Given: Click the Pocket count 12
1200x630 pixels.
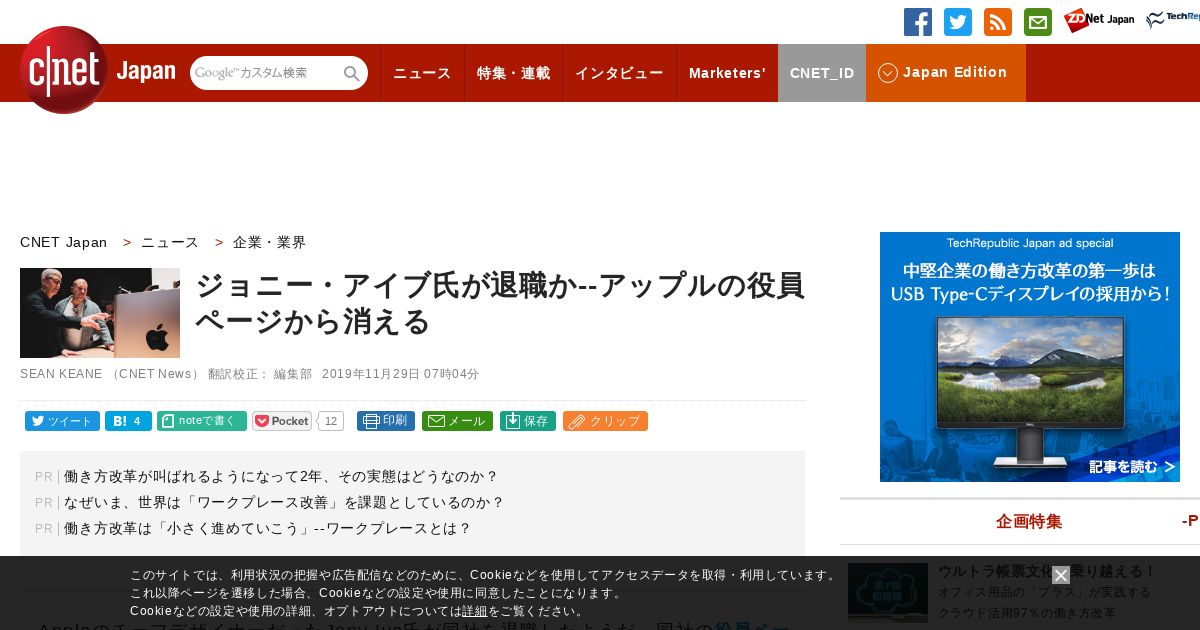Looking at the screenshot, I should tap(331, 421).
